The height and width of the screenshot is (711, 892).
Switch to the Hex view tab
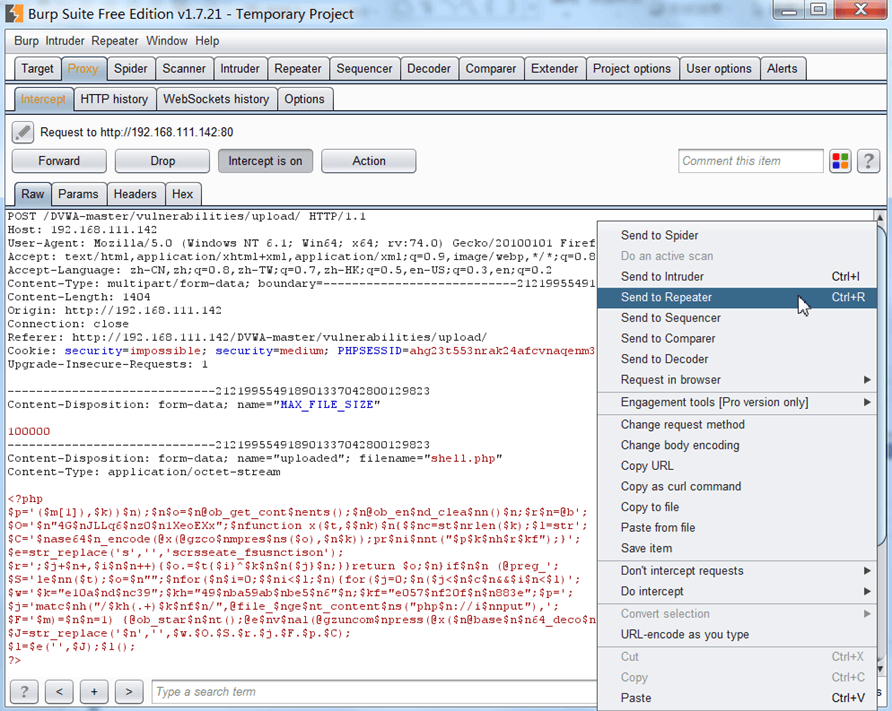coord(183,195)
